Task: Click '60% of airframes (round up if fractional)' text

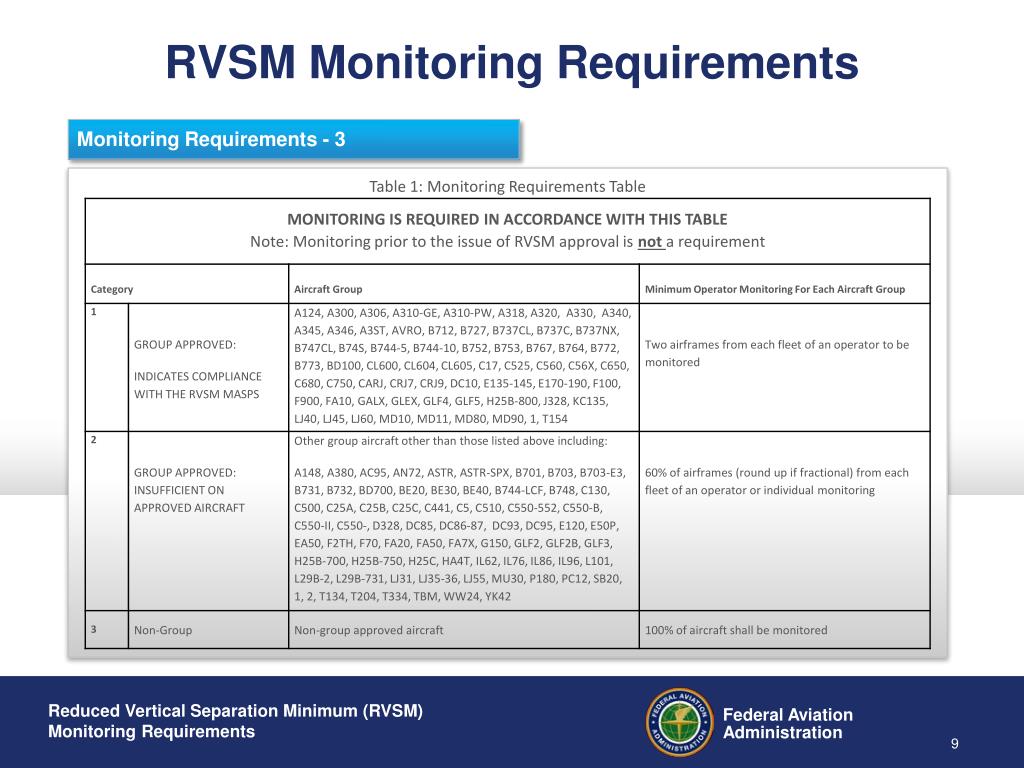Action: (x=776, y=481)
